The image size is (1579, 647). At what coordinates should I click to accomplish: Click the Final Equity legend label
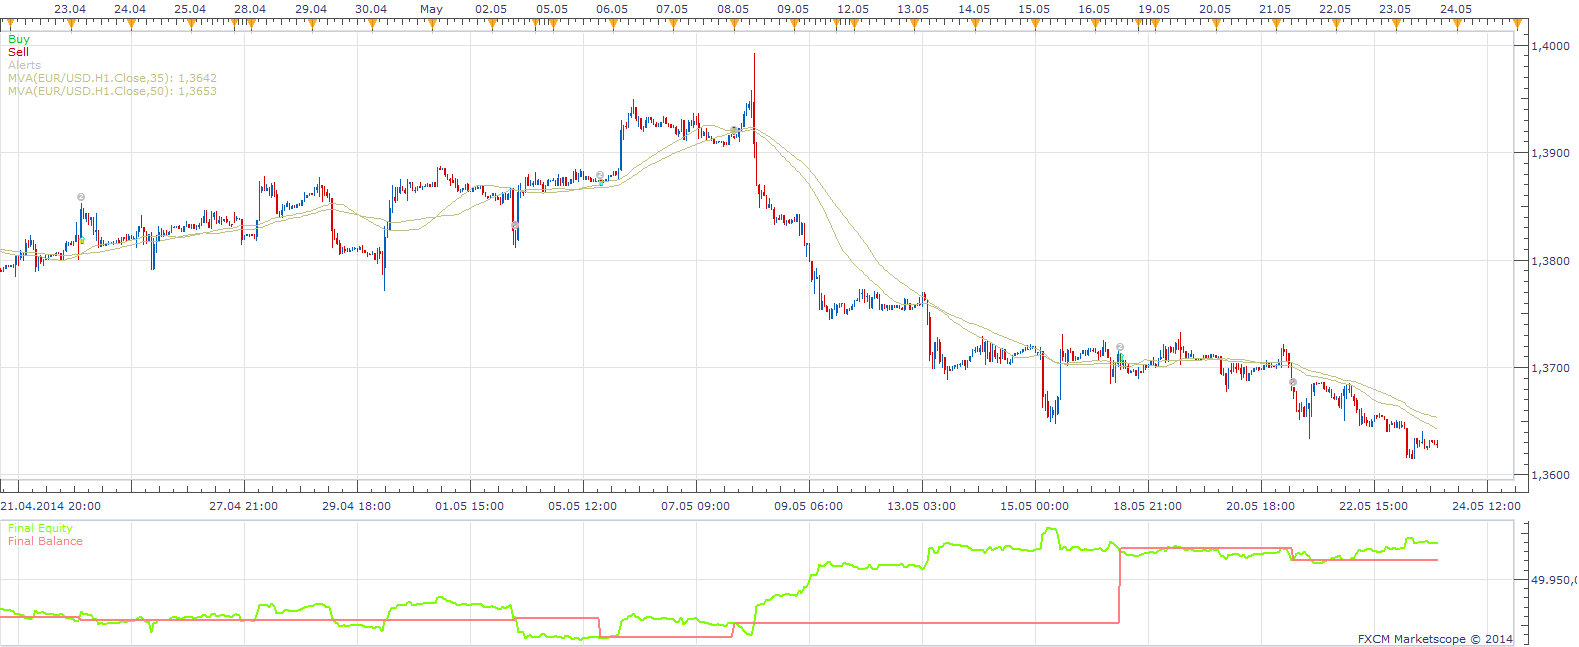pyautogui.click(x=40, y=528)
